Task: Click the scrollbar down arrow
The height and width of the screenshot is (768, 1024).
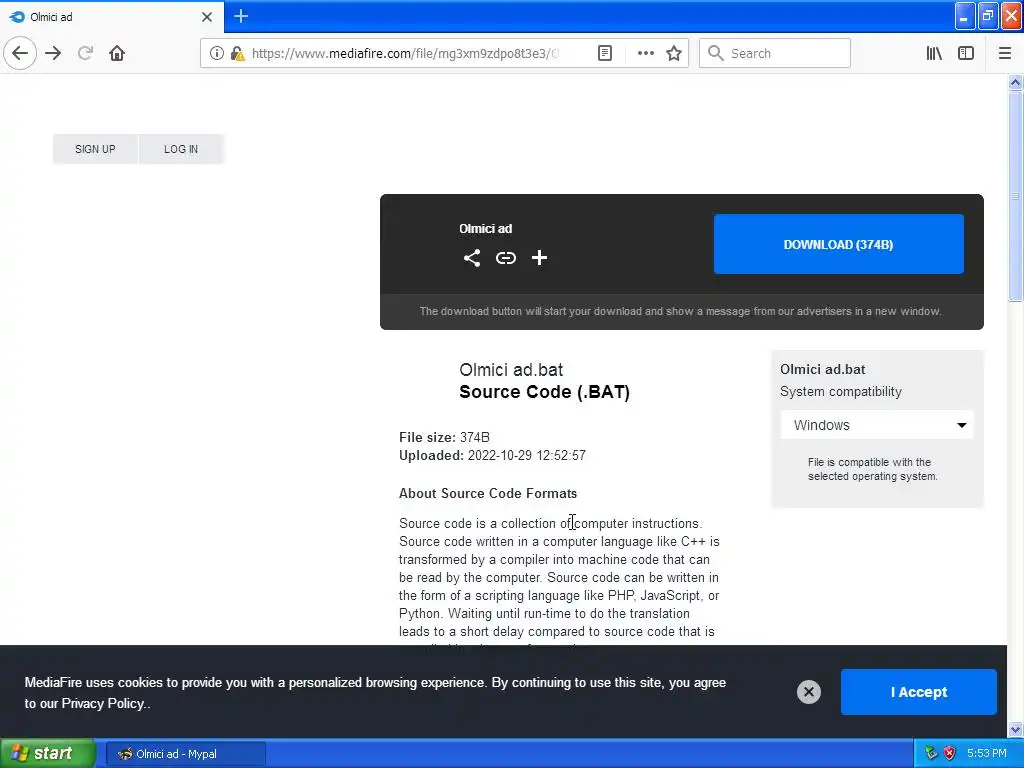Action: click(x=1015, y=729)
